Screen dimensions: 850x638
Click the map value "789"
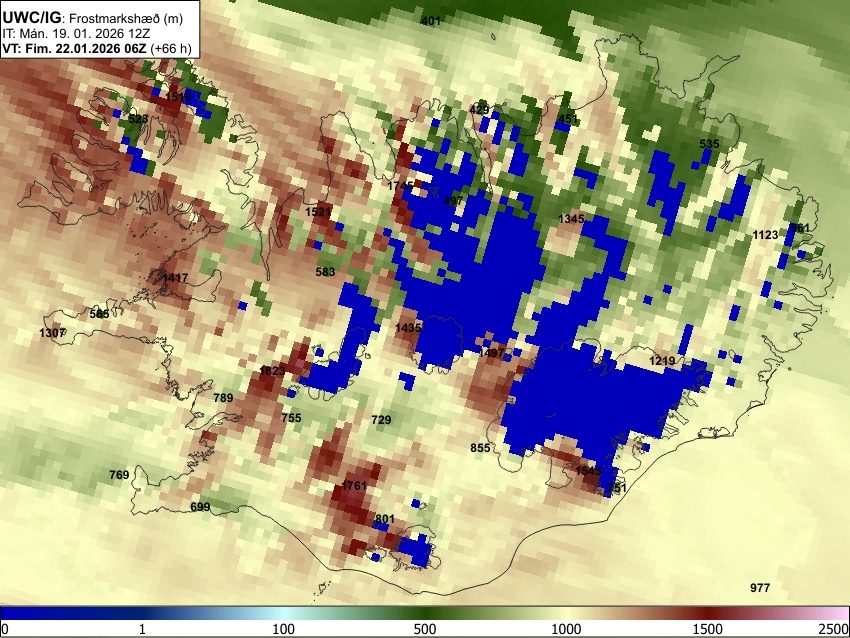223,398
